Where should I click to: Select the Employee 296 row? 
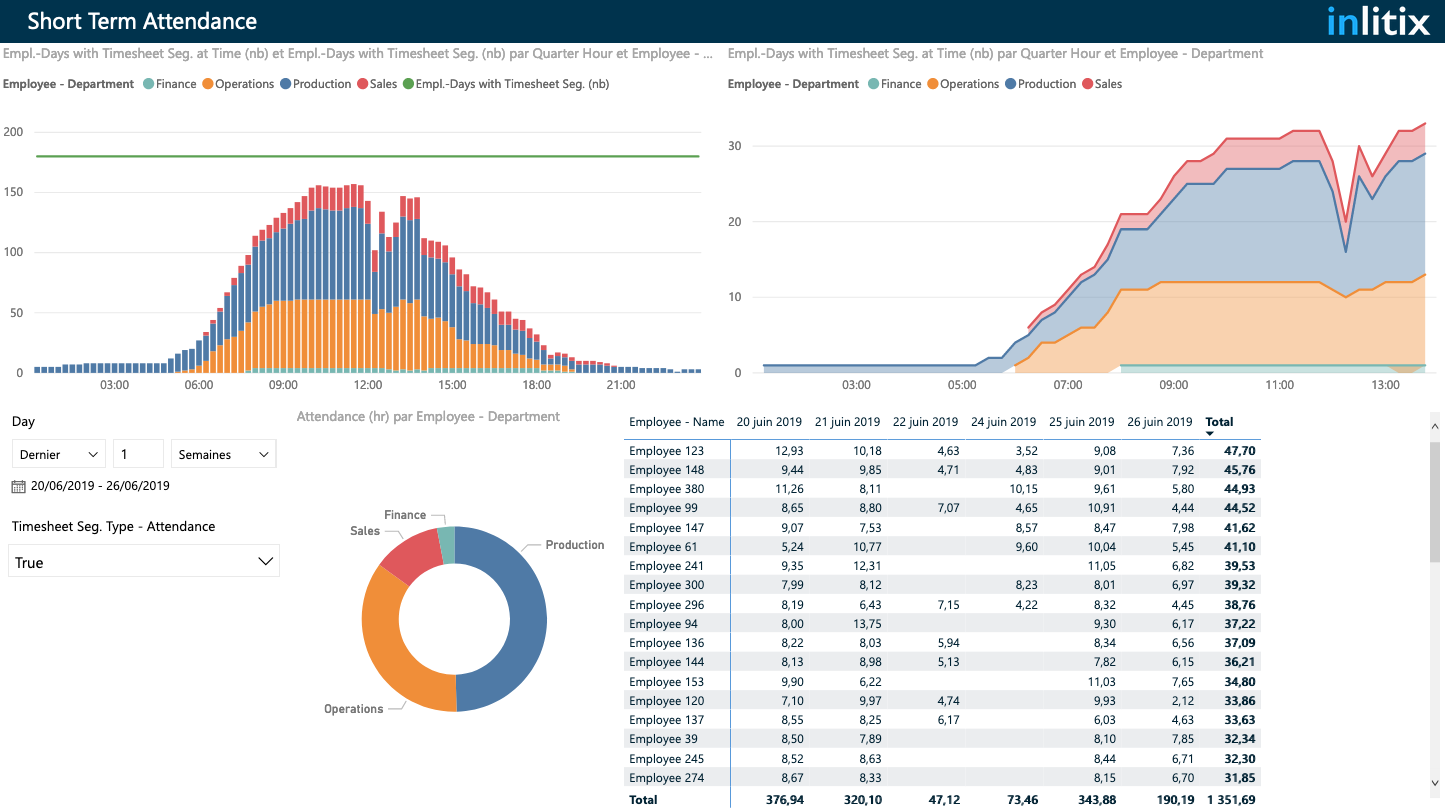943,605
